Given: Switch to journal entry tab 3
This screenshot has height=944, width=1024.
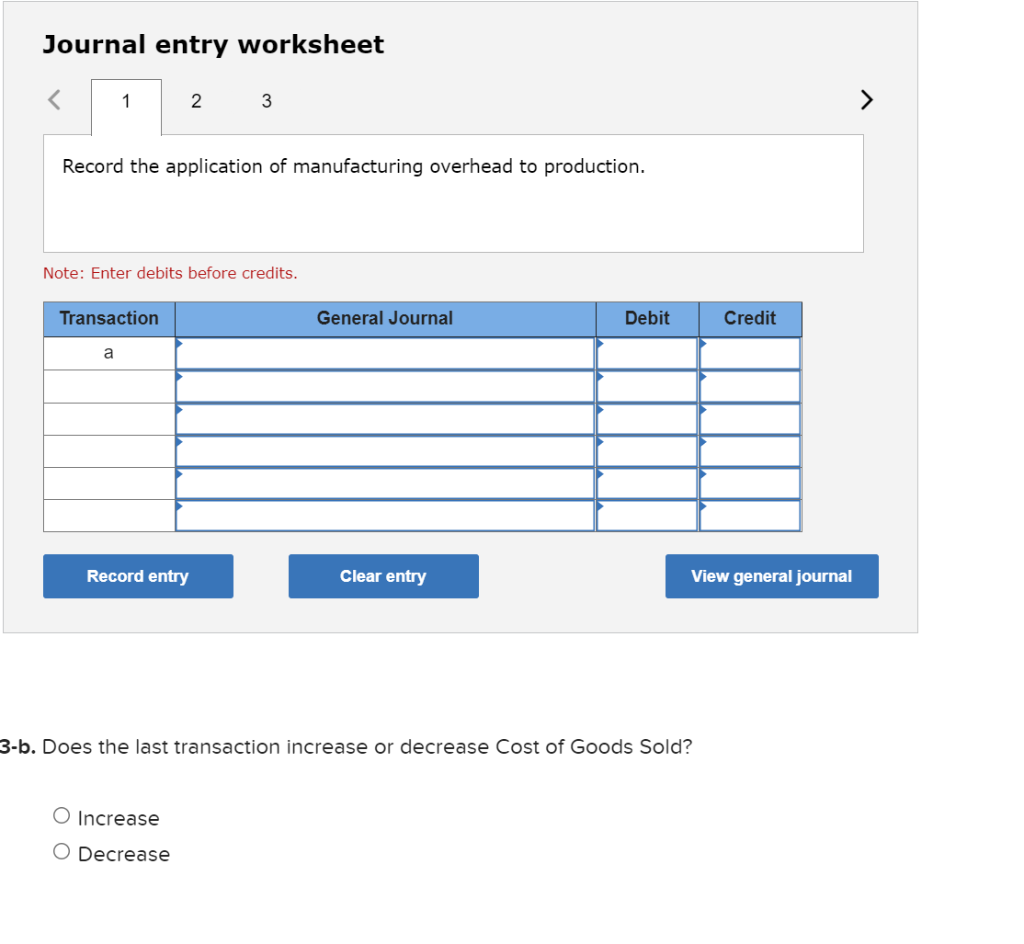Looking at the screenshot, I should (266, 101).
